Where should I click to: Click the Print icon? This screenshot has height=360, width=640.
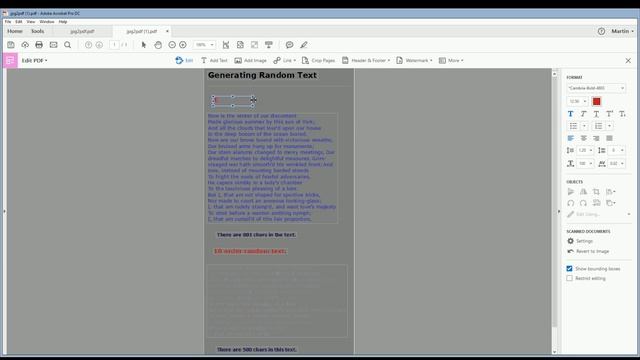point(39,45)
